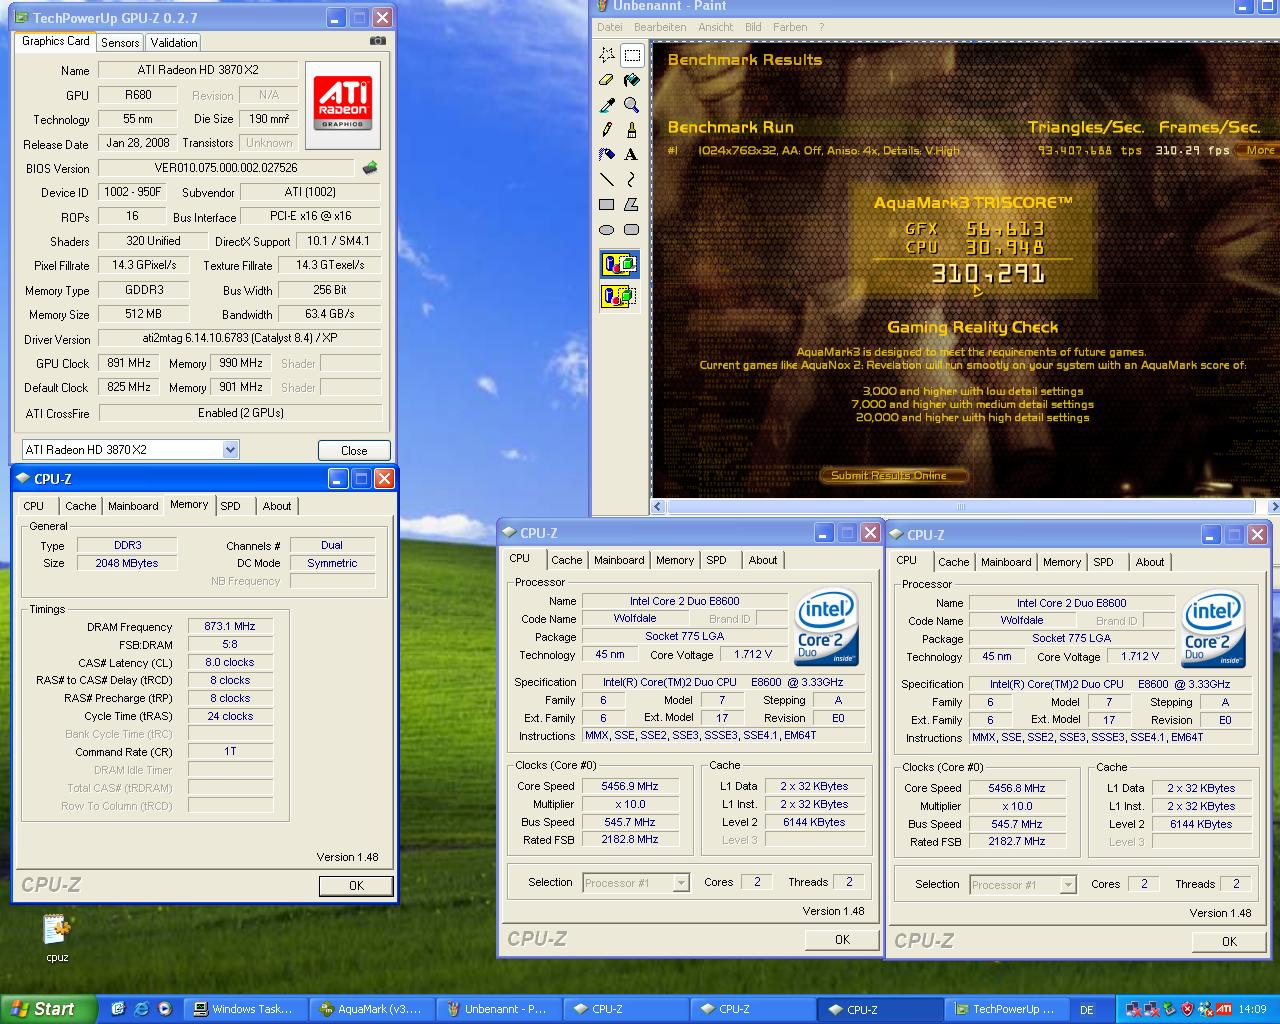Switch to the Sensors tab in GPU-Z

tap(120, 43)
